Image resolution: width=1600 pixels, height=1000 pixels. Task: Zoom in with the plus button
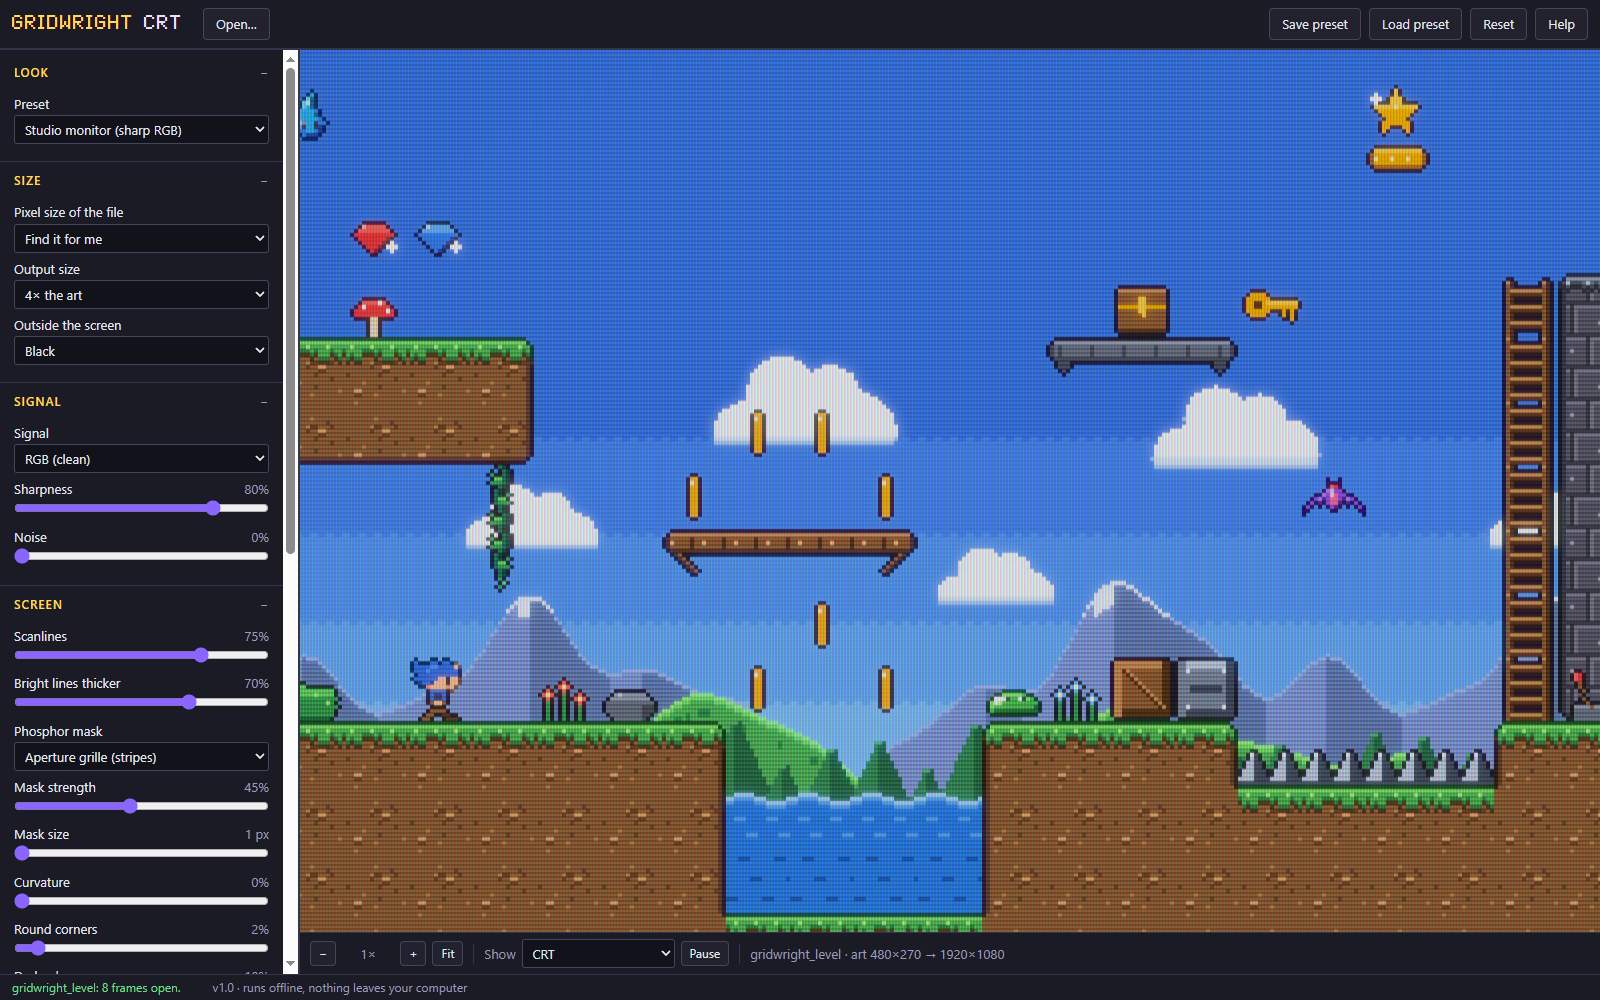[413, 954]
